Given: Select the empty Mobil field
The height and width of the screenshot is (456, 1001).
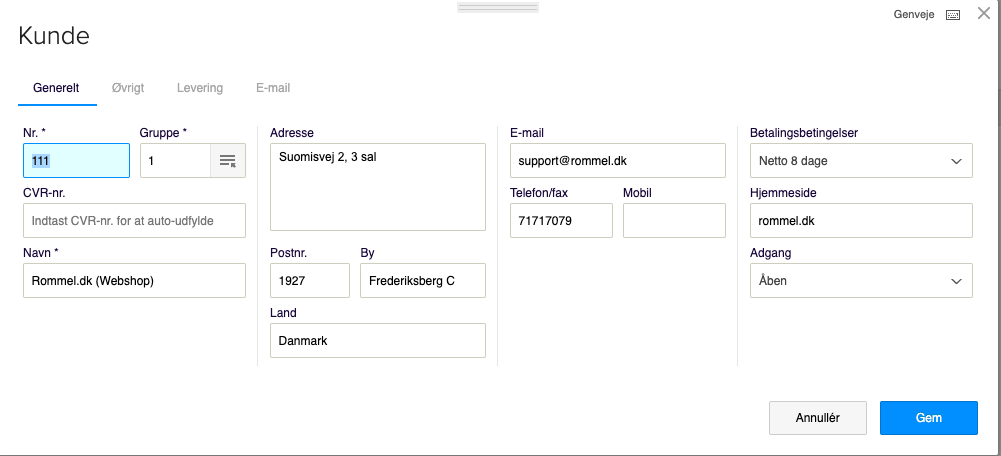Looking at the screenshot, I should coord(674,220).
